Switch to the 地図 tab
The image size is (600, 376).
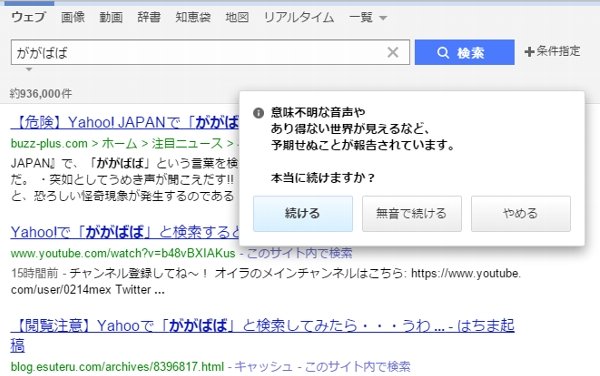(237, 17)
